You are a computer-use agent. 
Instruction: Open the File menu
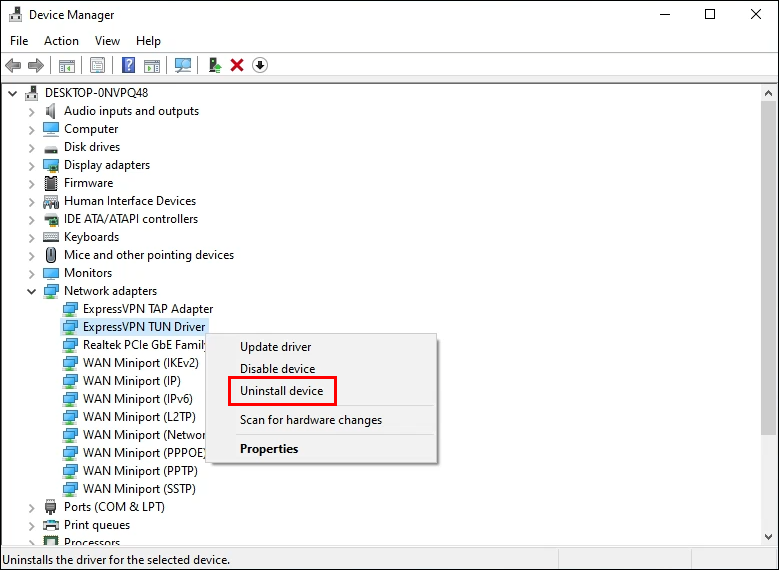(x=19, y=41)
